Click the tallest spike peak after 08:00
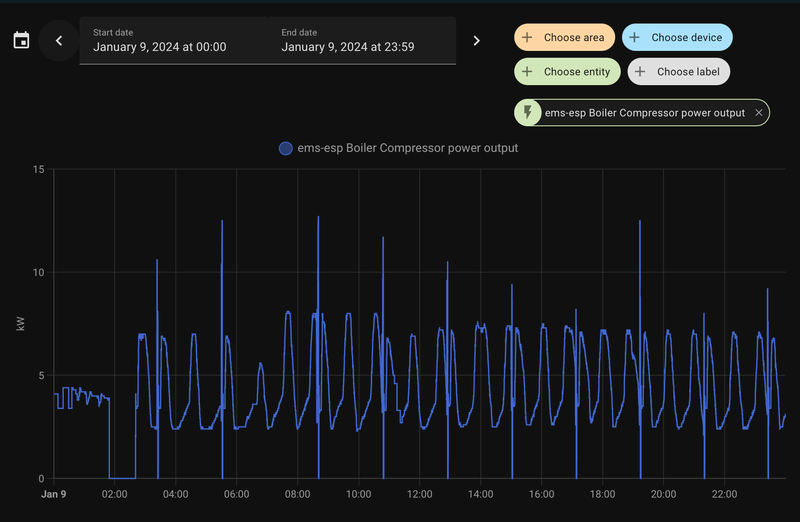 pyautogui.click(x=318, y=217)
